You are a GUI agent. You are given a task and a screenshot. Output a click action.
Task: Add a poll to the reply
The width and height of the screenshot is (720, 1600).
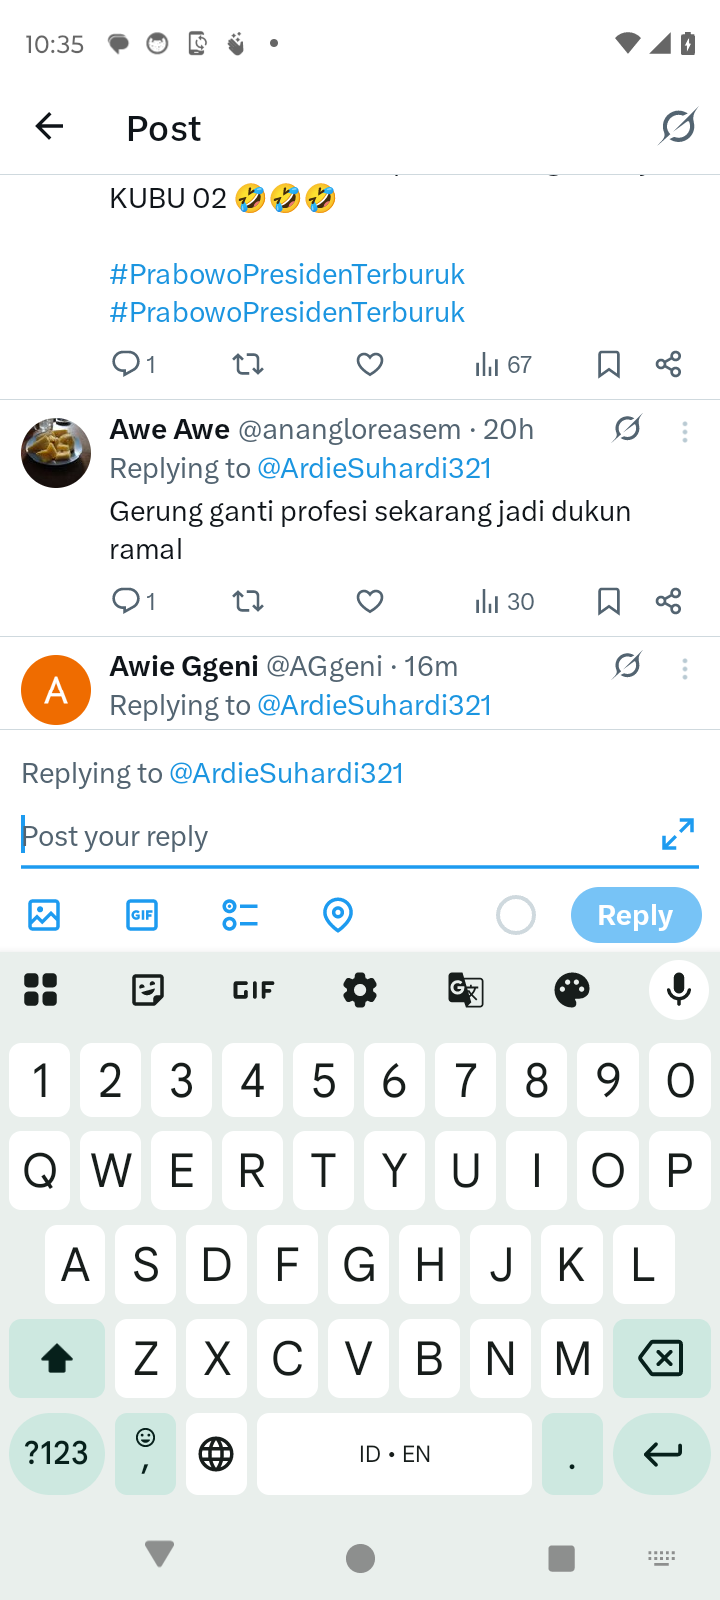point(240,915)
